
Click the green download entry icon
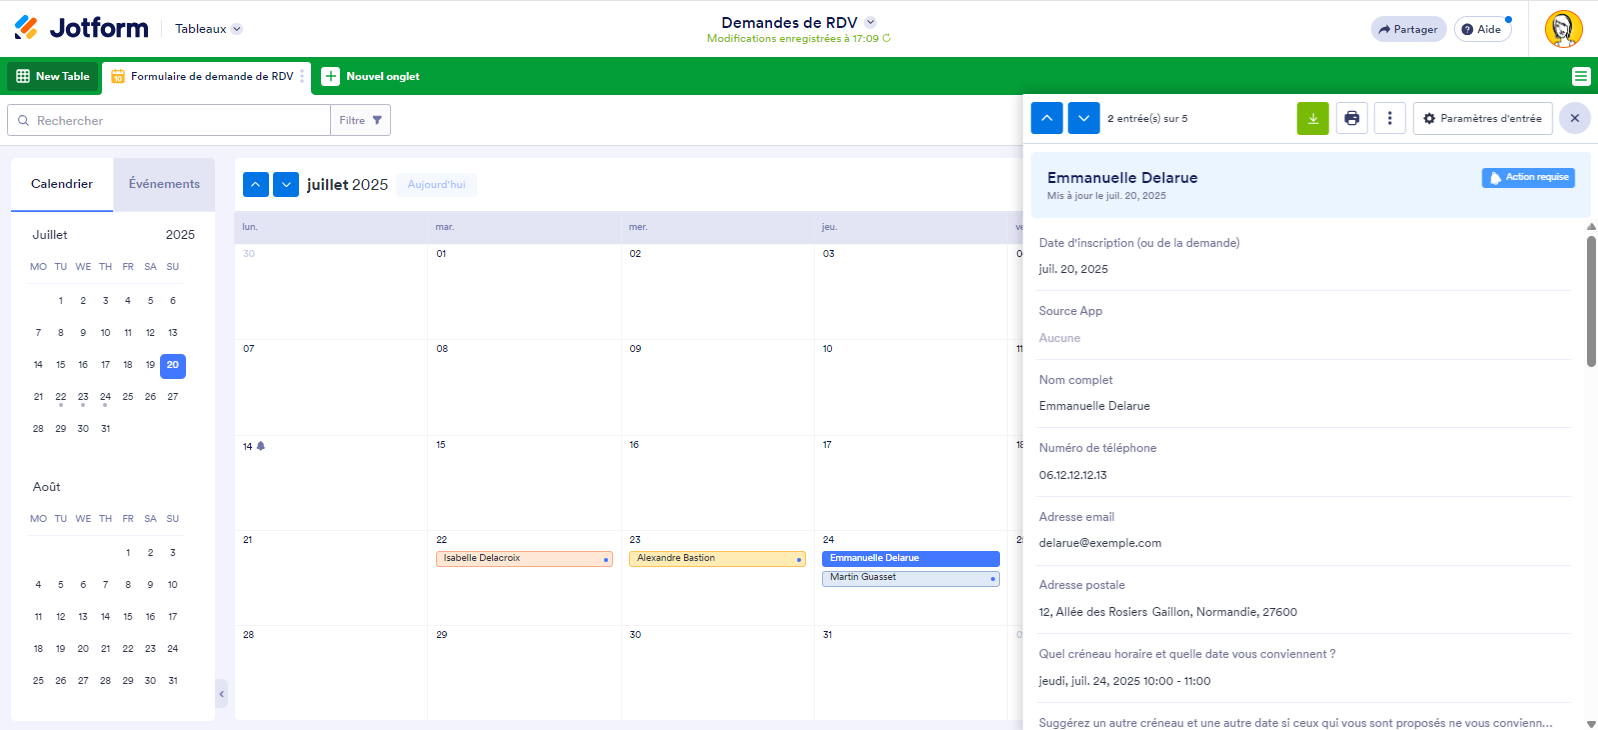1312,118
